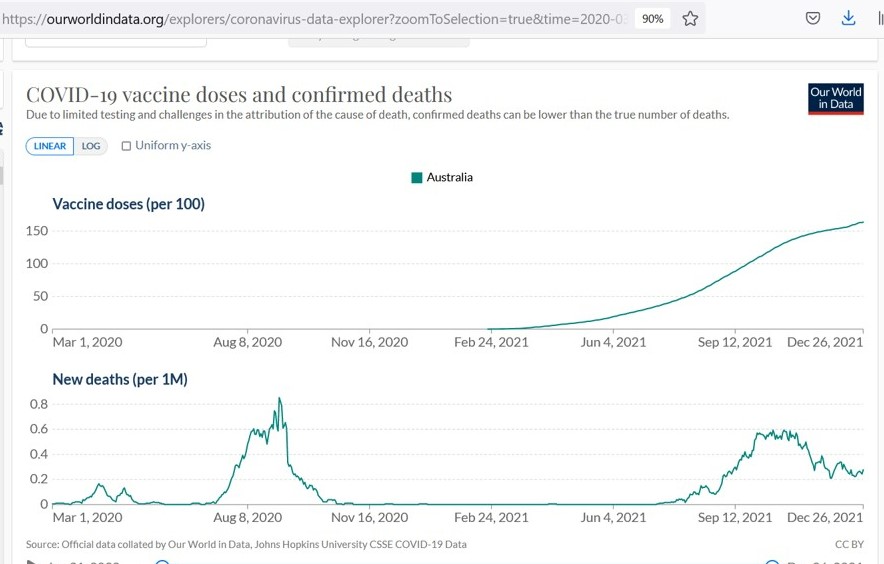Click the New deaths (per 1M) heading
Screen dimensions: 884x564
(x=120, y=379)
